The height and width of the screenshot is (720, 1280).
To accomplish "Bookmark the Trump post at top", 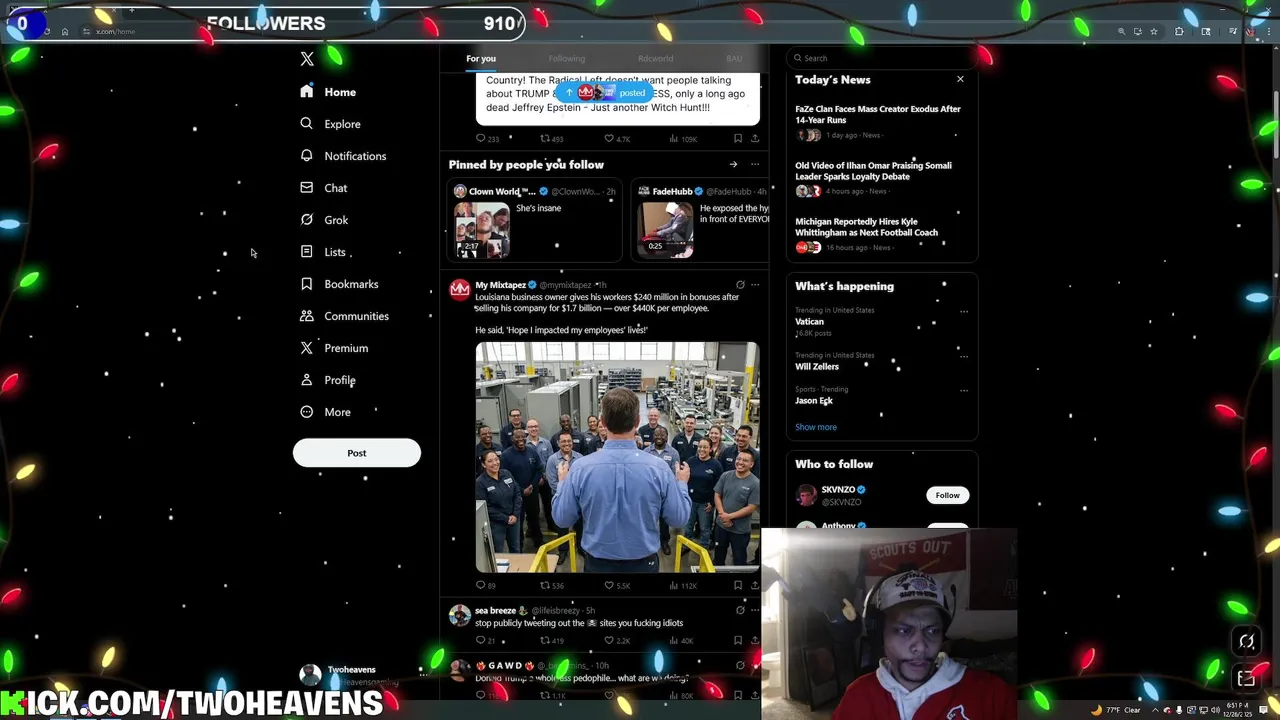I will [738, 138].
